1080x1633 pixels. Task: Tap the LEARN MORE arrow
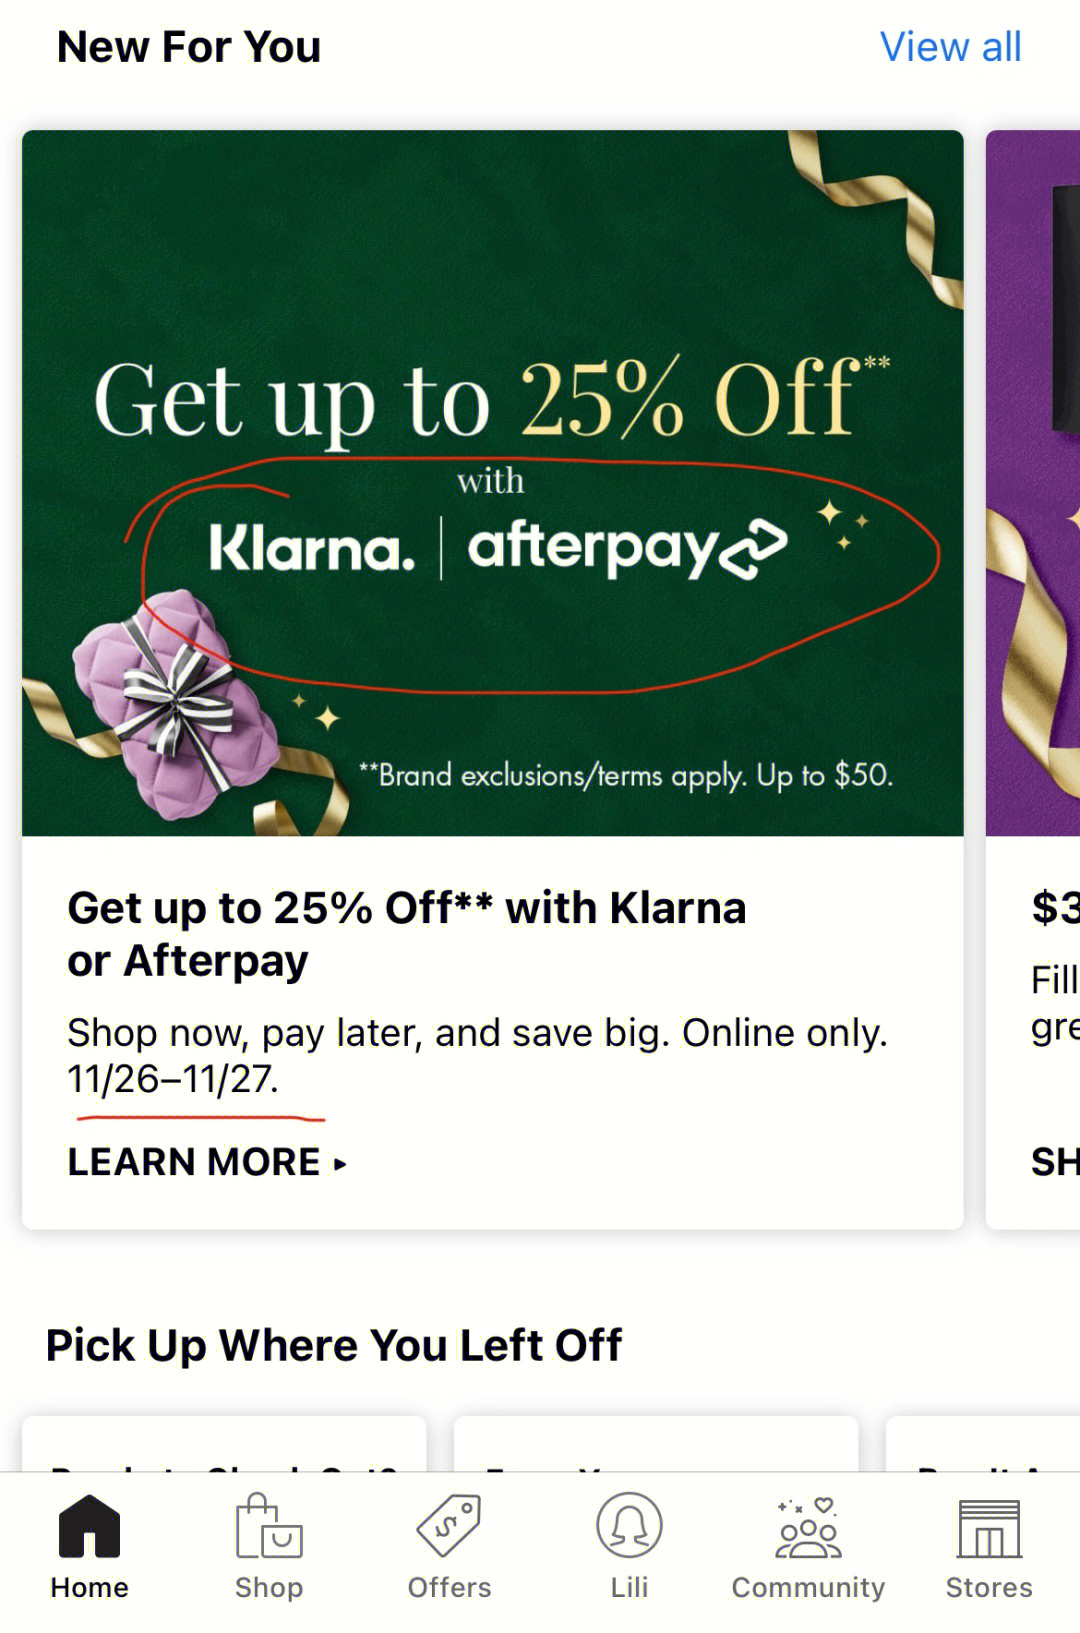(x=340, y=1164)
